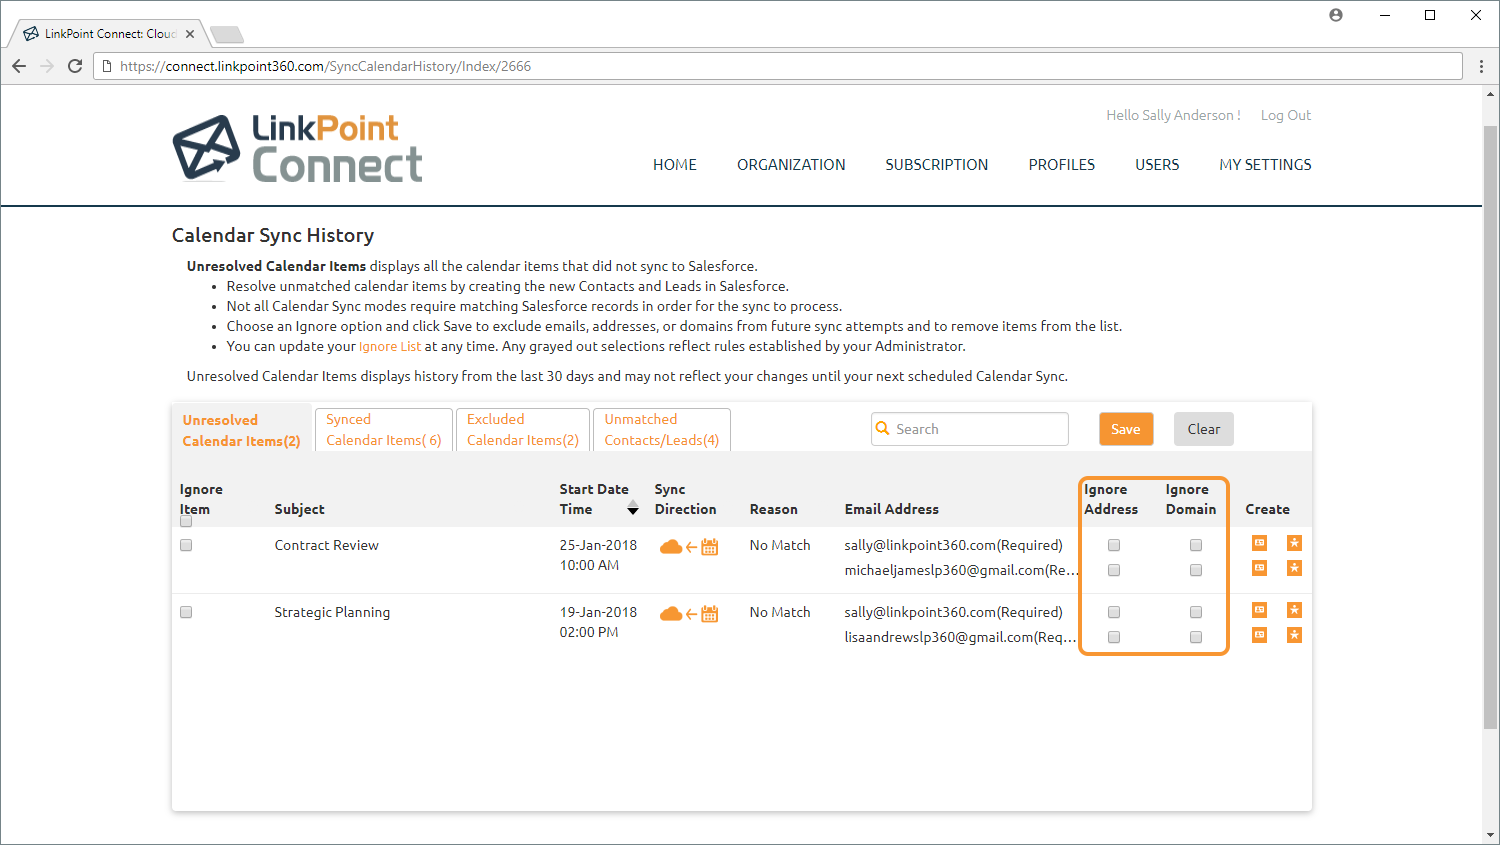Click the Email Address column header

coord(892,509)
